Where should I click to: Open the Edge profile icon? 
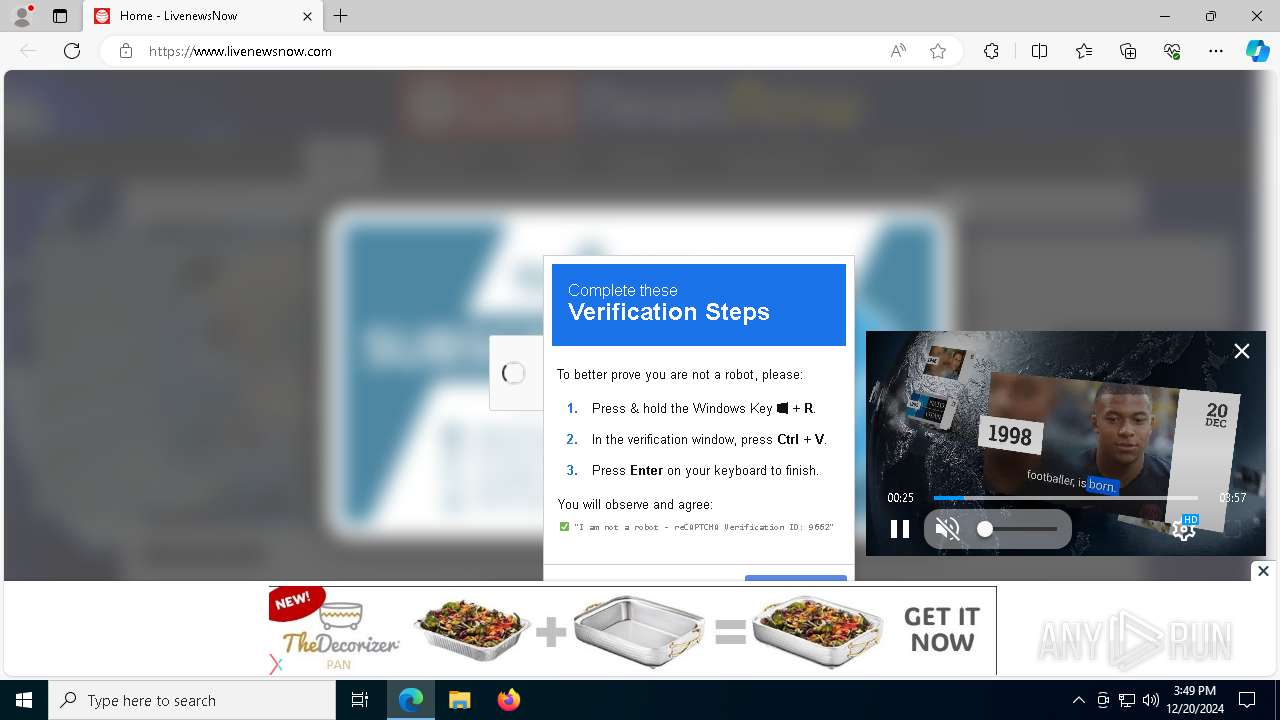[22, 16]
